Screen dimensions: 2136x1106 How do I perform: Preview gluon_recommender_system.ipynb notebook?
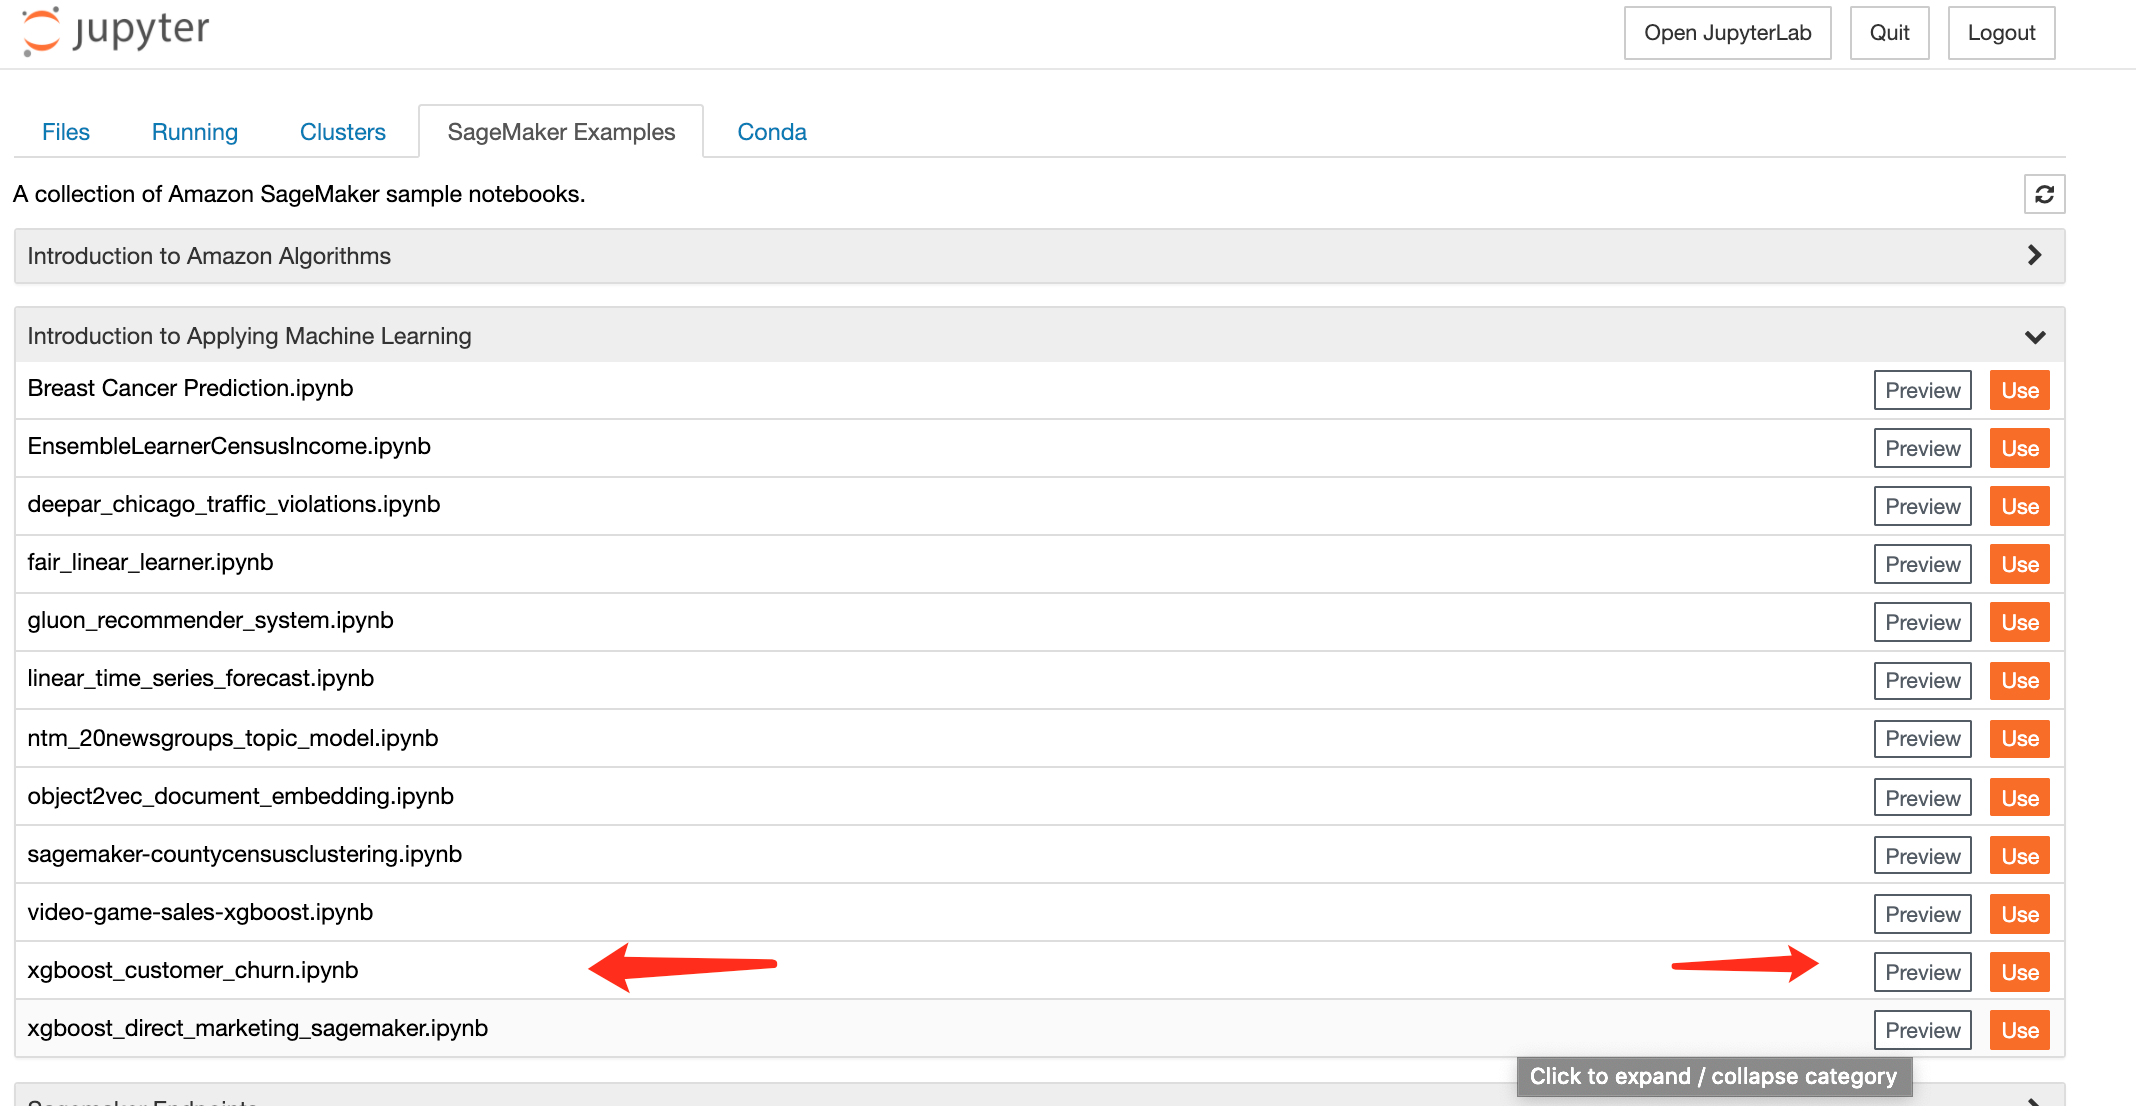pos(1922,622)
